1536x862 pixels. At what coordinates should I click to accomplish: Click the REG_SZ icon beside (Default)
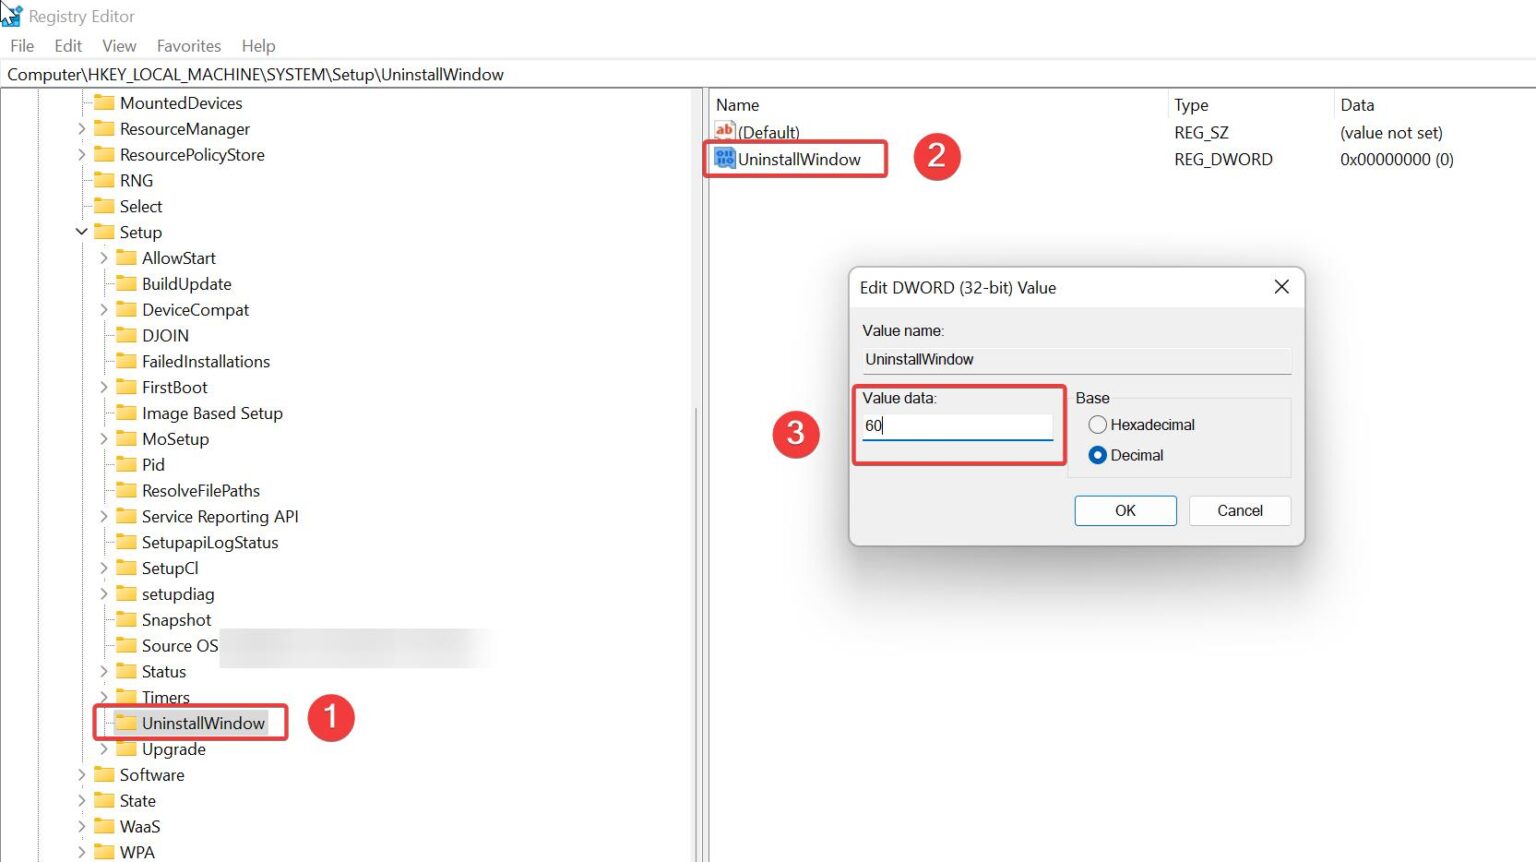723,131
